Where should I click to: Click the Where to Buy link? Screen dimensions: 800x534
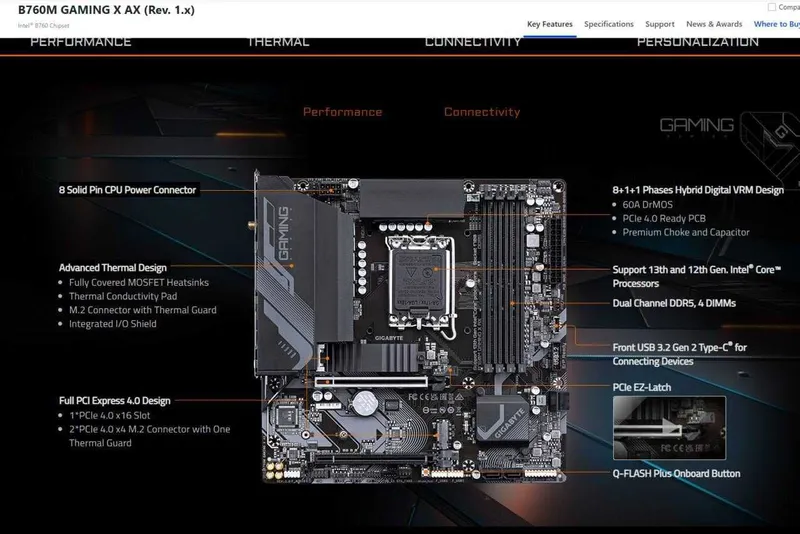(777, 24)
